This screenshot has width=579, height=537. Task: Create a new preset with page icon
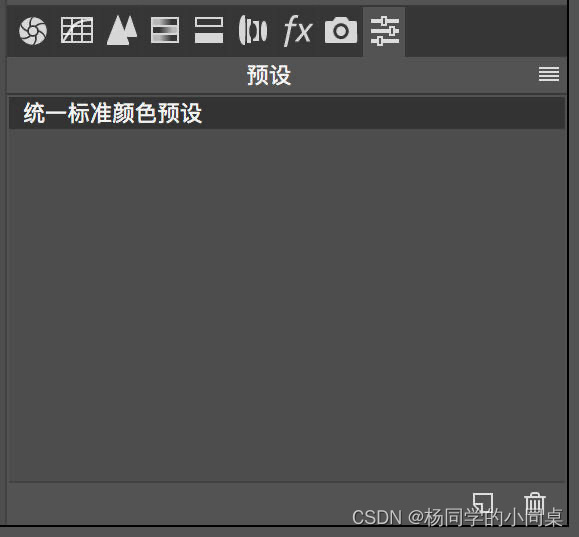483,502
